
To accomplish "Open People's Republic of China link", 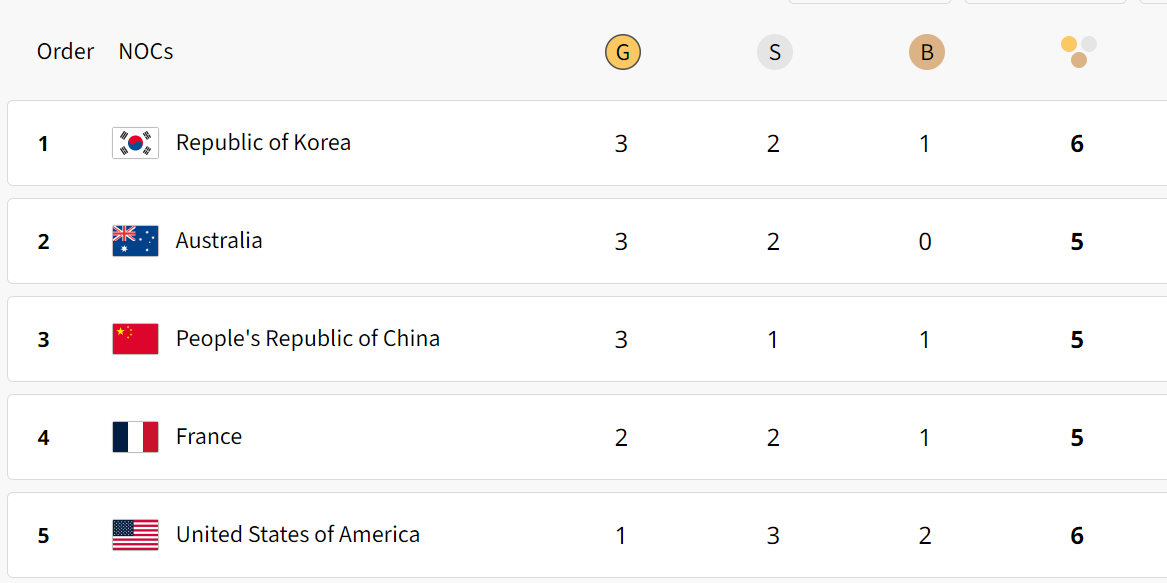I will pos(307,339).
